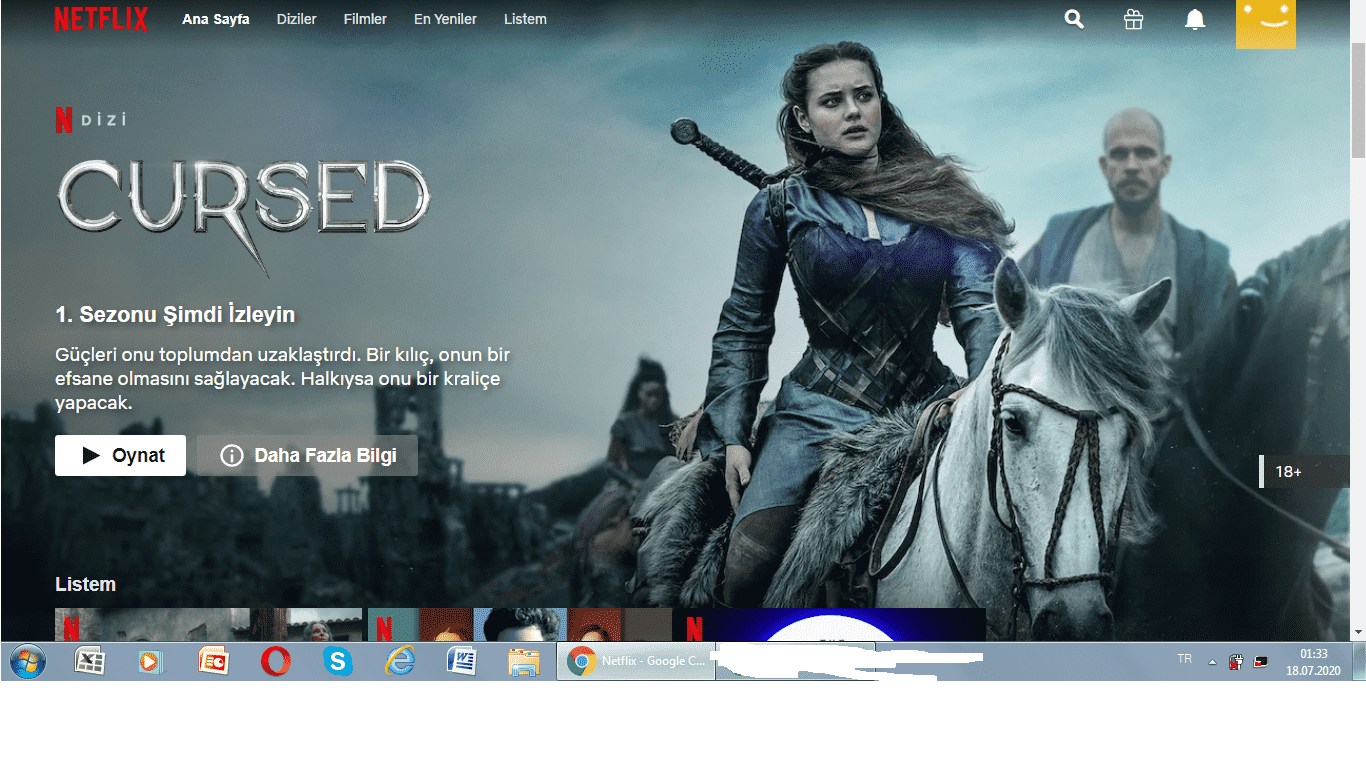Launch Internet Explorer from taskbar
The width and height of the screenshot is (1366, 768).
(400, 661)
